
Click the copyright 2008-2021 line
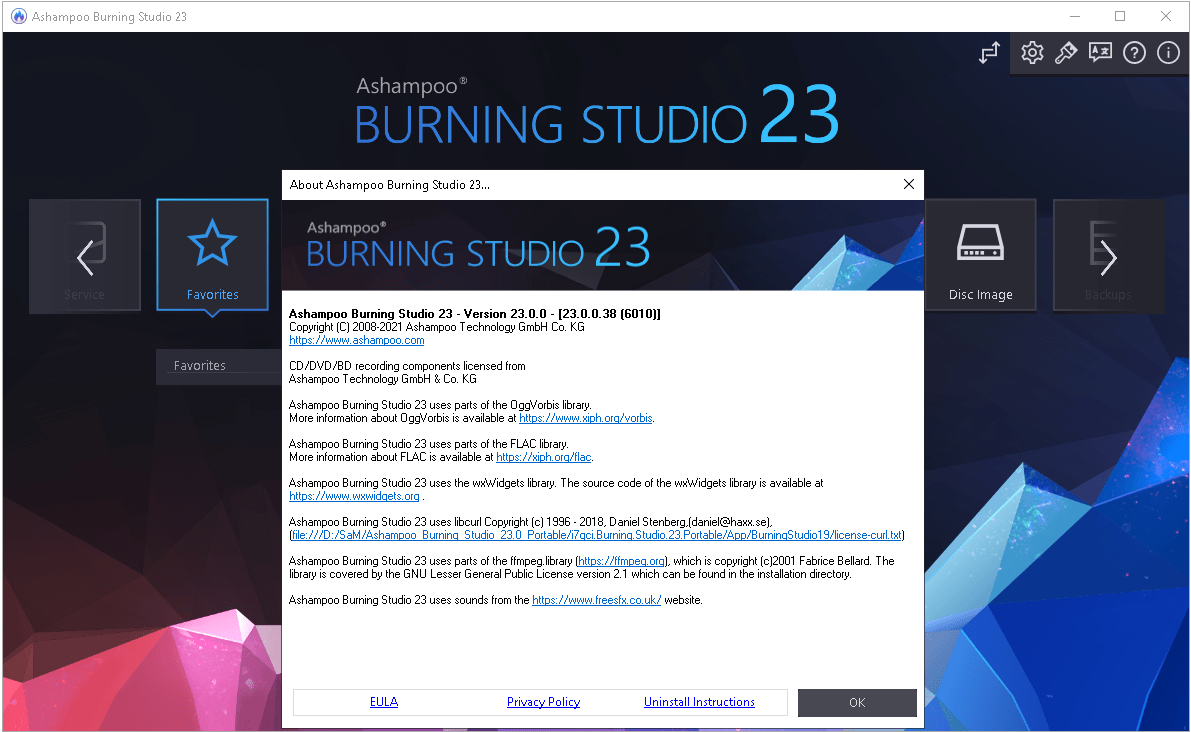437,327
